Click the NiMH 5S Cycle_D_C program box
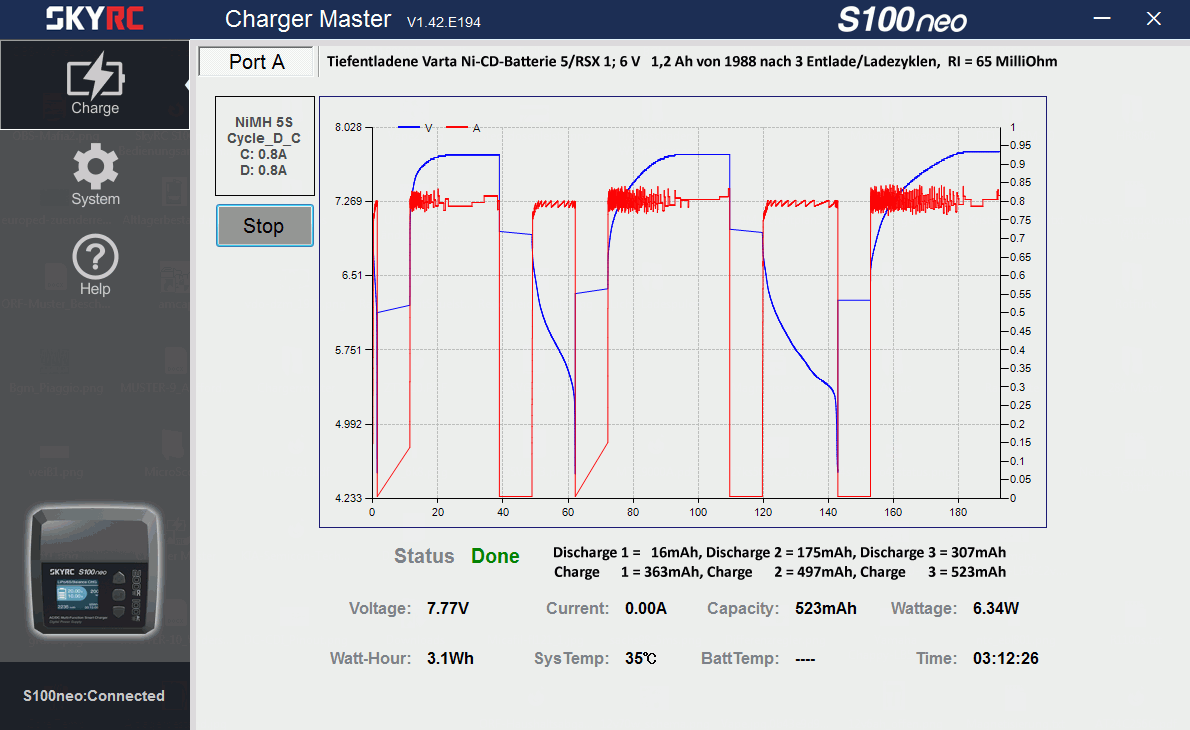 coord(265,146)
